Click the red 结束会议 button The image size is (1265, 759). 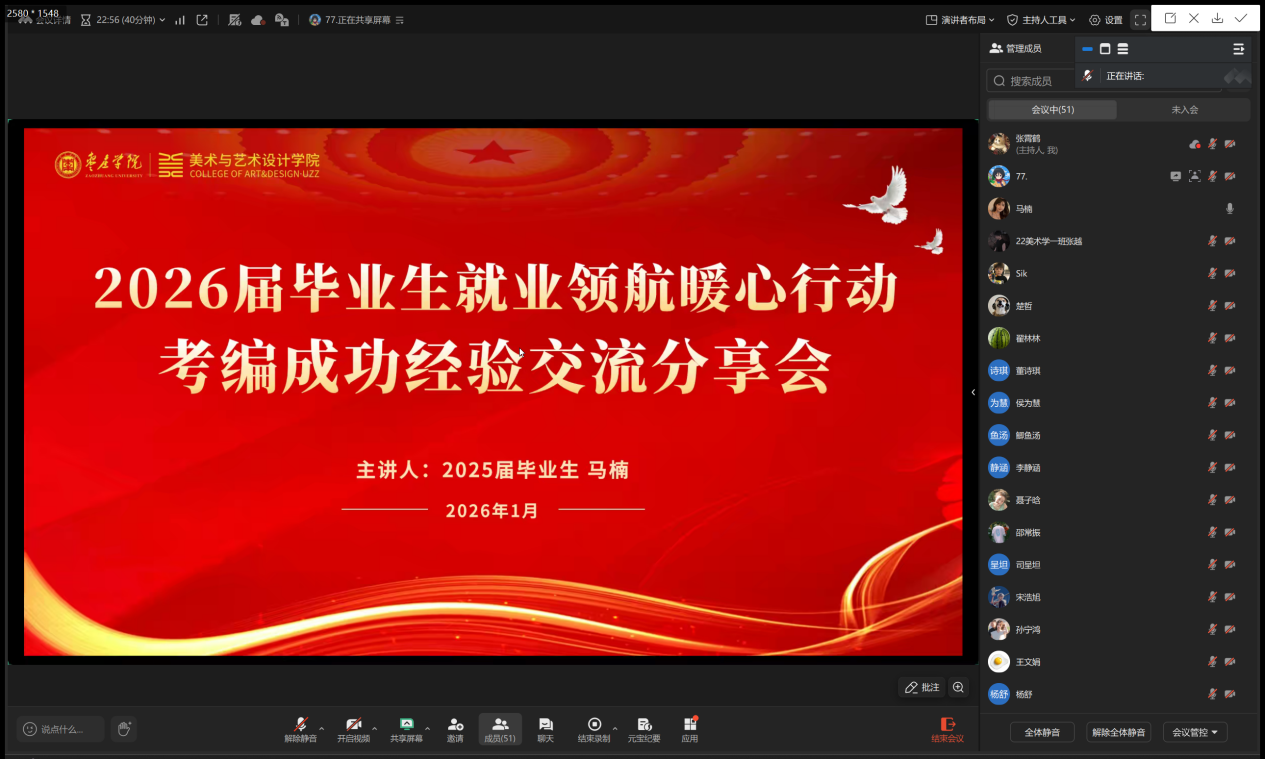(947, 729)
